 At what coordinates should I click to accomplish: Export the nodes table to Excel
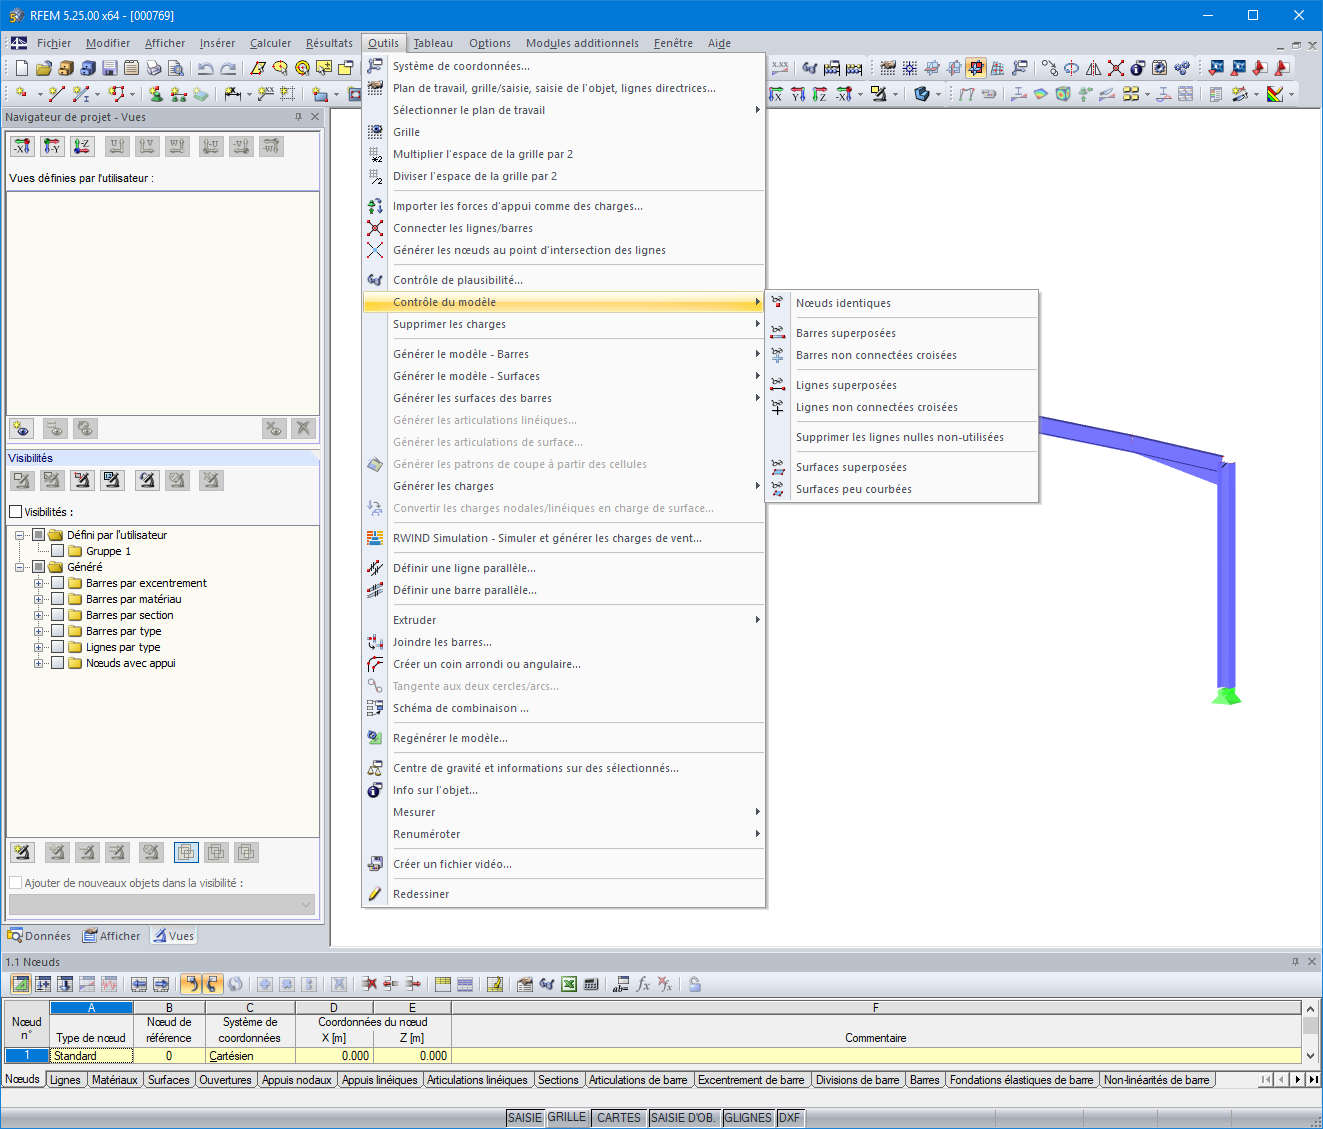[568, 984]
